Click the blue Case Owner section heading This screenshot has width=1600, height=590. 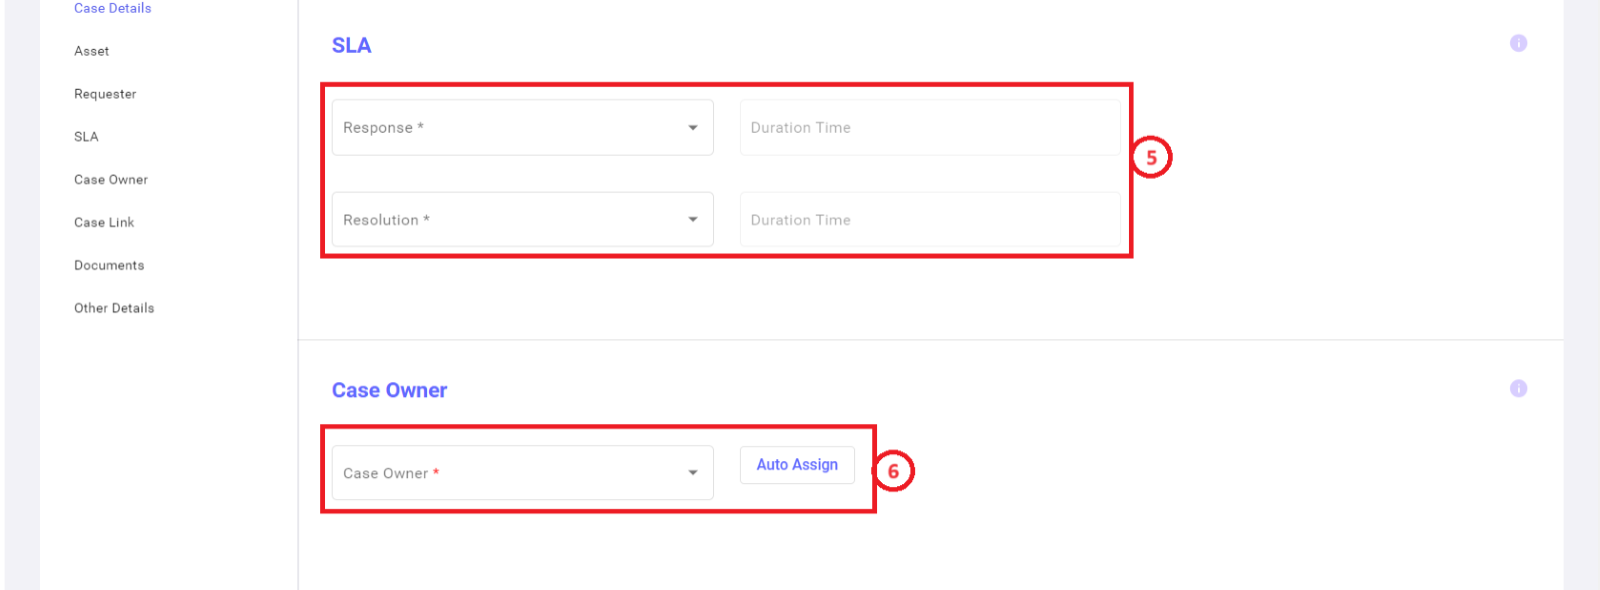click(389, 390)
